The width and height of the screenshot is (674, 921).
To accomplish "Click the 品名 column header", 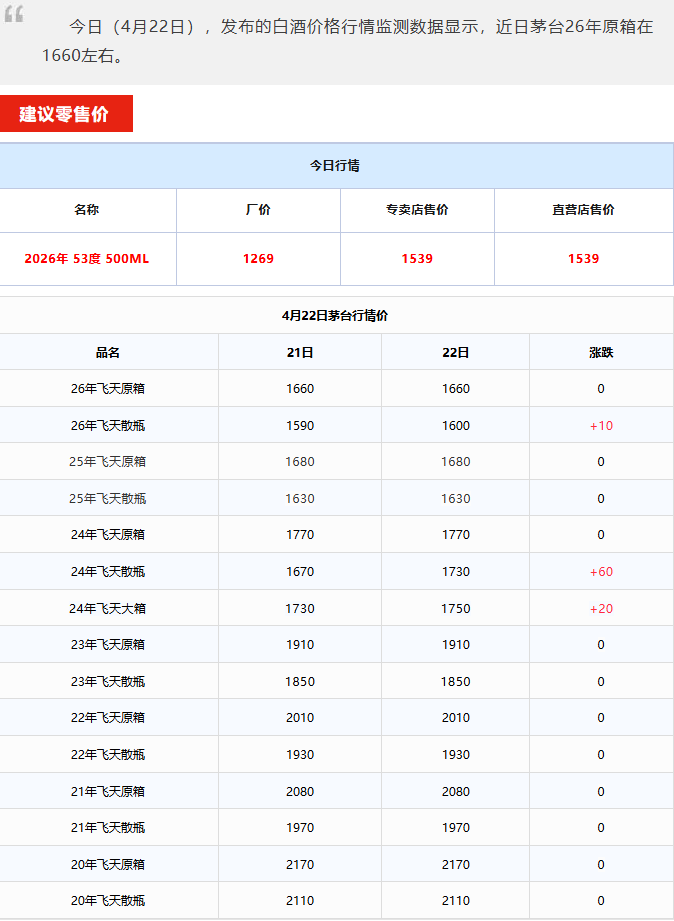I will (x=108, y=353).
